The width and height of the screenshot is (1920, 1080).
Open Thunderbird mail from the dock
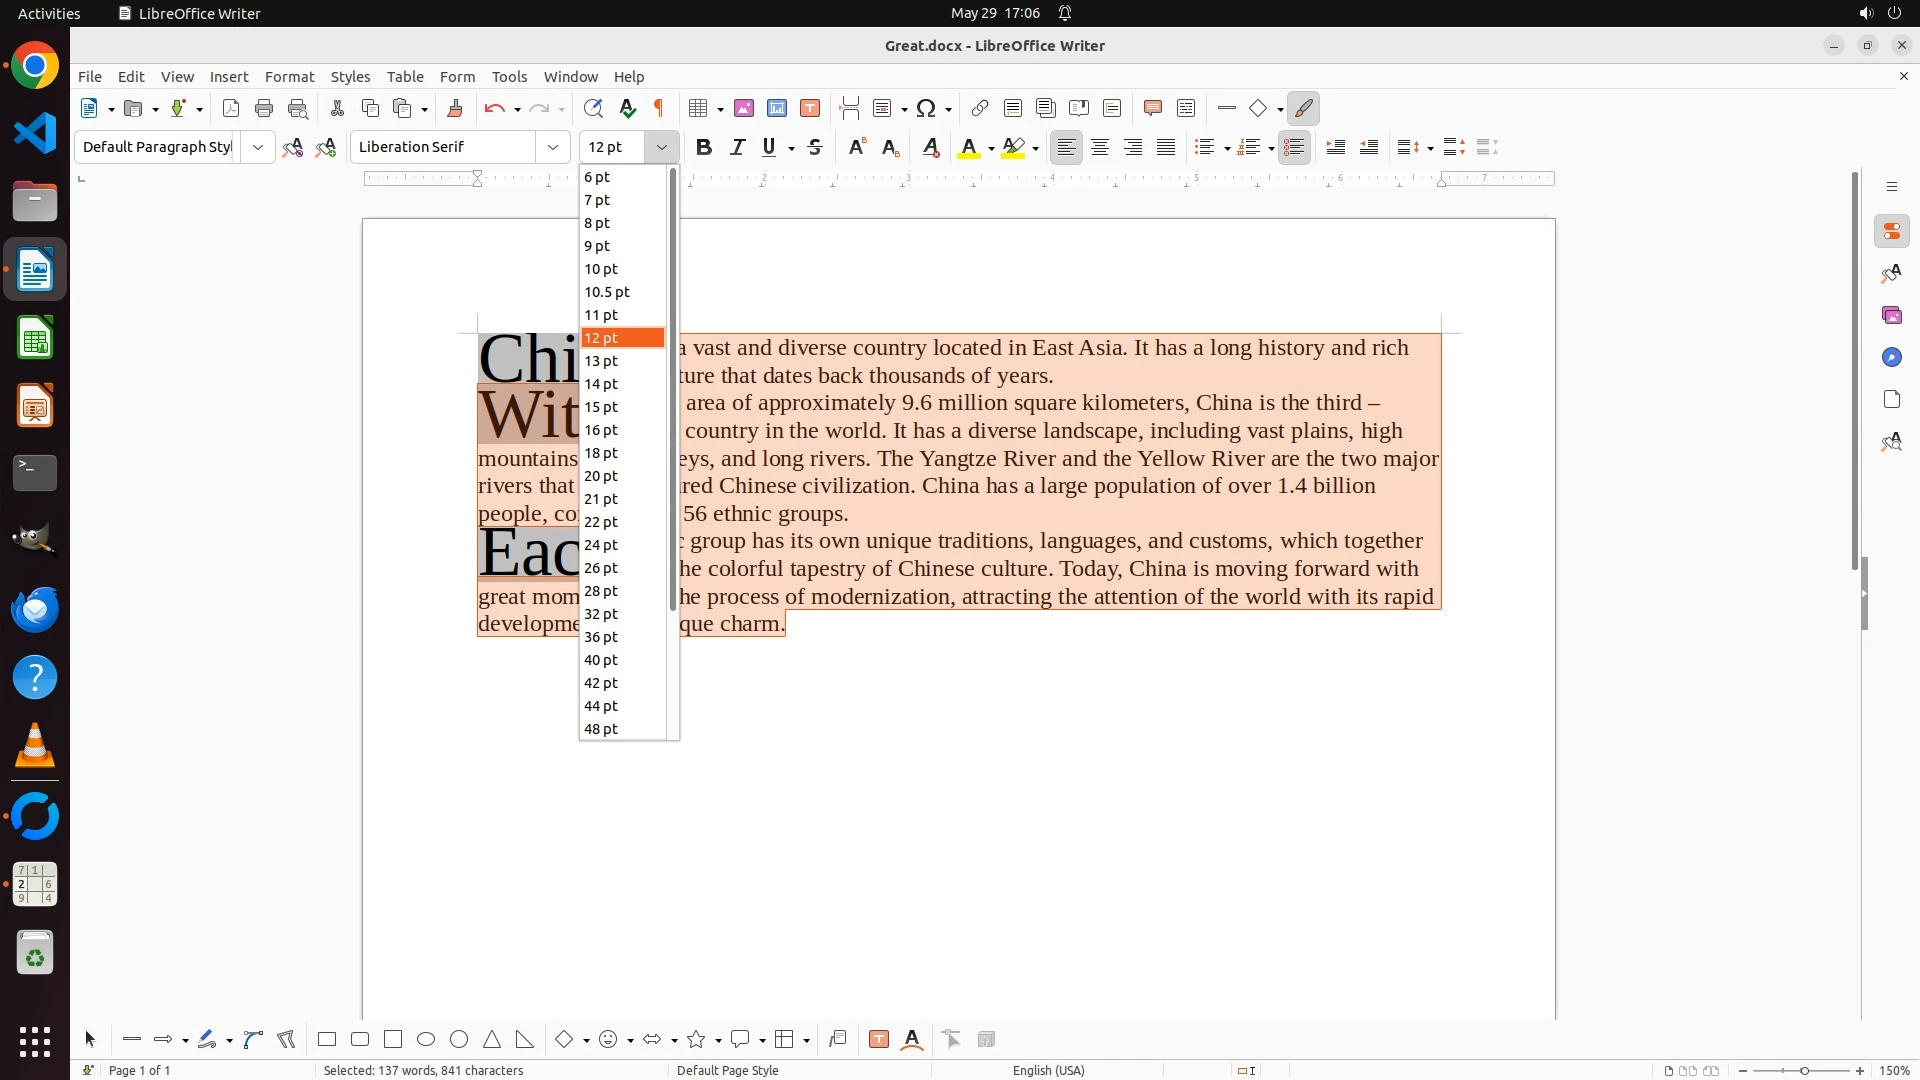[35, 608]
